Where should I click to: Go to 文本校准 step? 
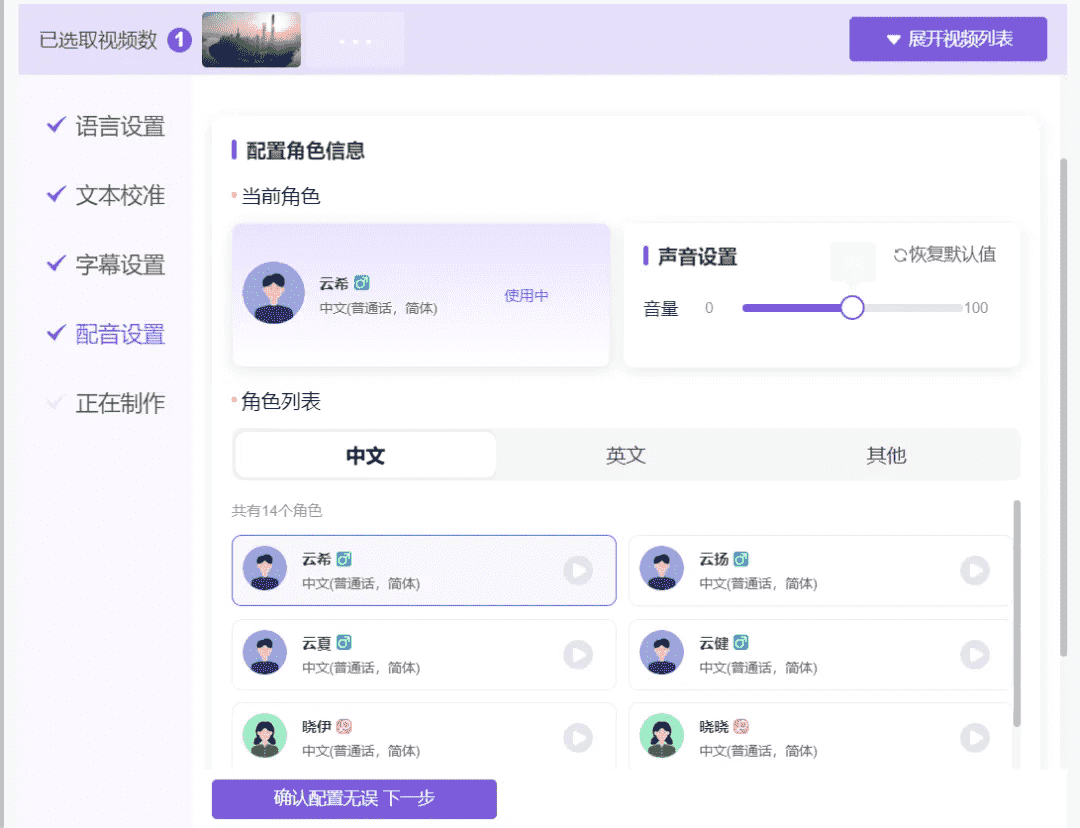[121, 196]
